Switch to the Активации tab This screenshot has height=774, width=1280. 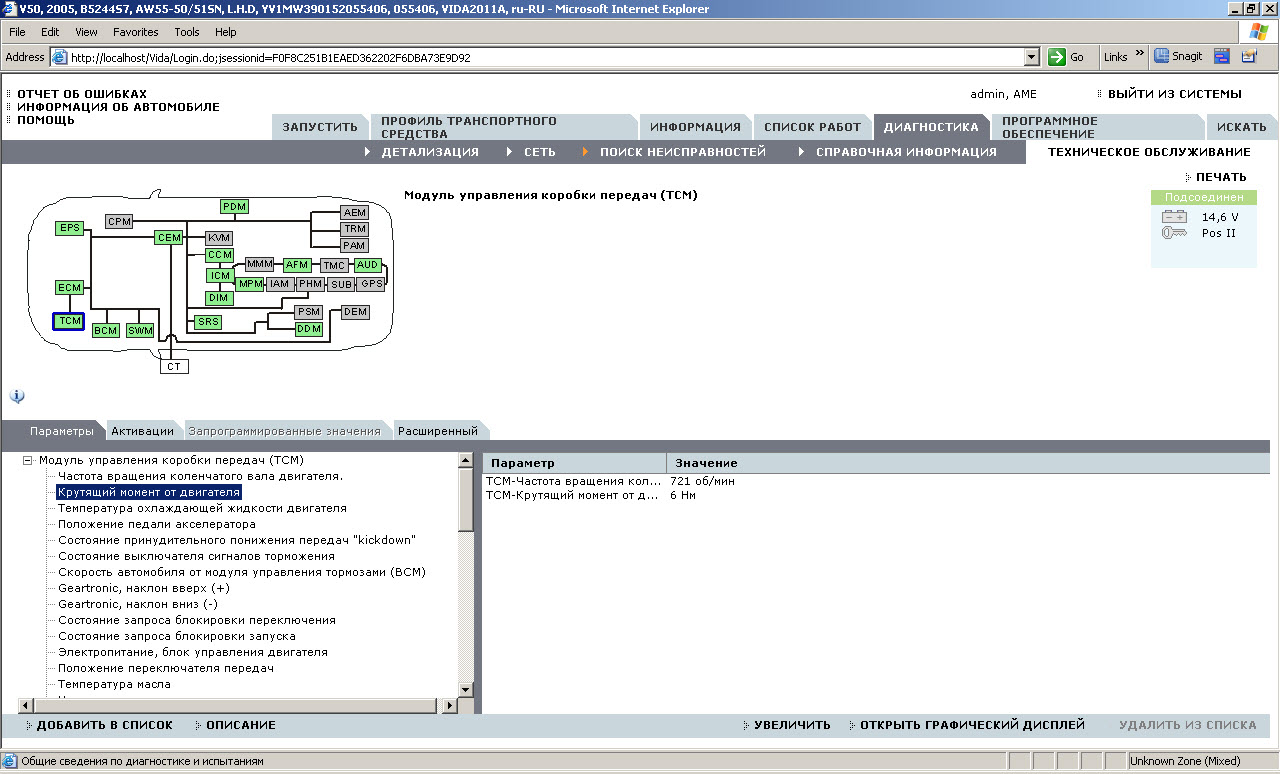(x=142, y=431)
